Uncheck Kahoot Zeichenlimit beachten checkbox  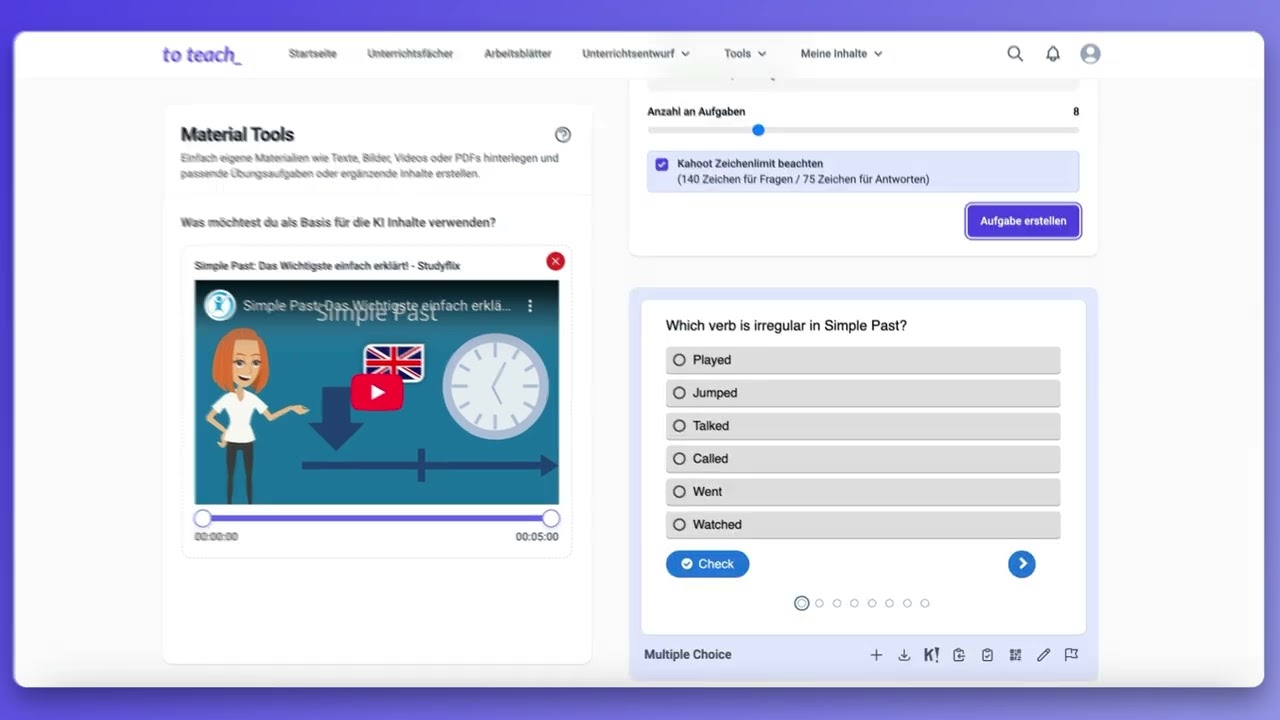[x=662, y=164]
